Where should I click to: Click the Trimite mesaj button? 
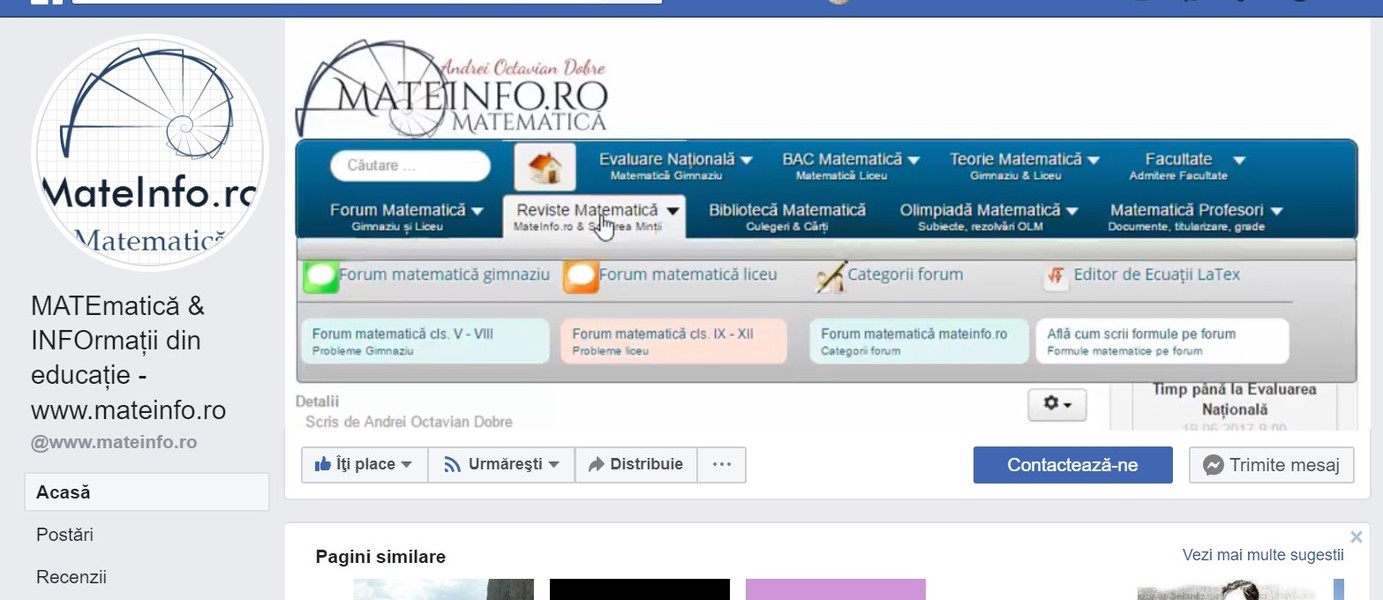click(1271, 465)
